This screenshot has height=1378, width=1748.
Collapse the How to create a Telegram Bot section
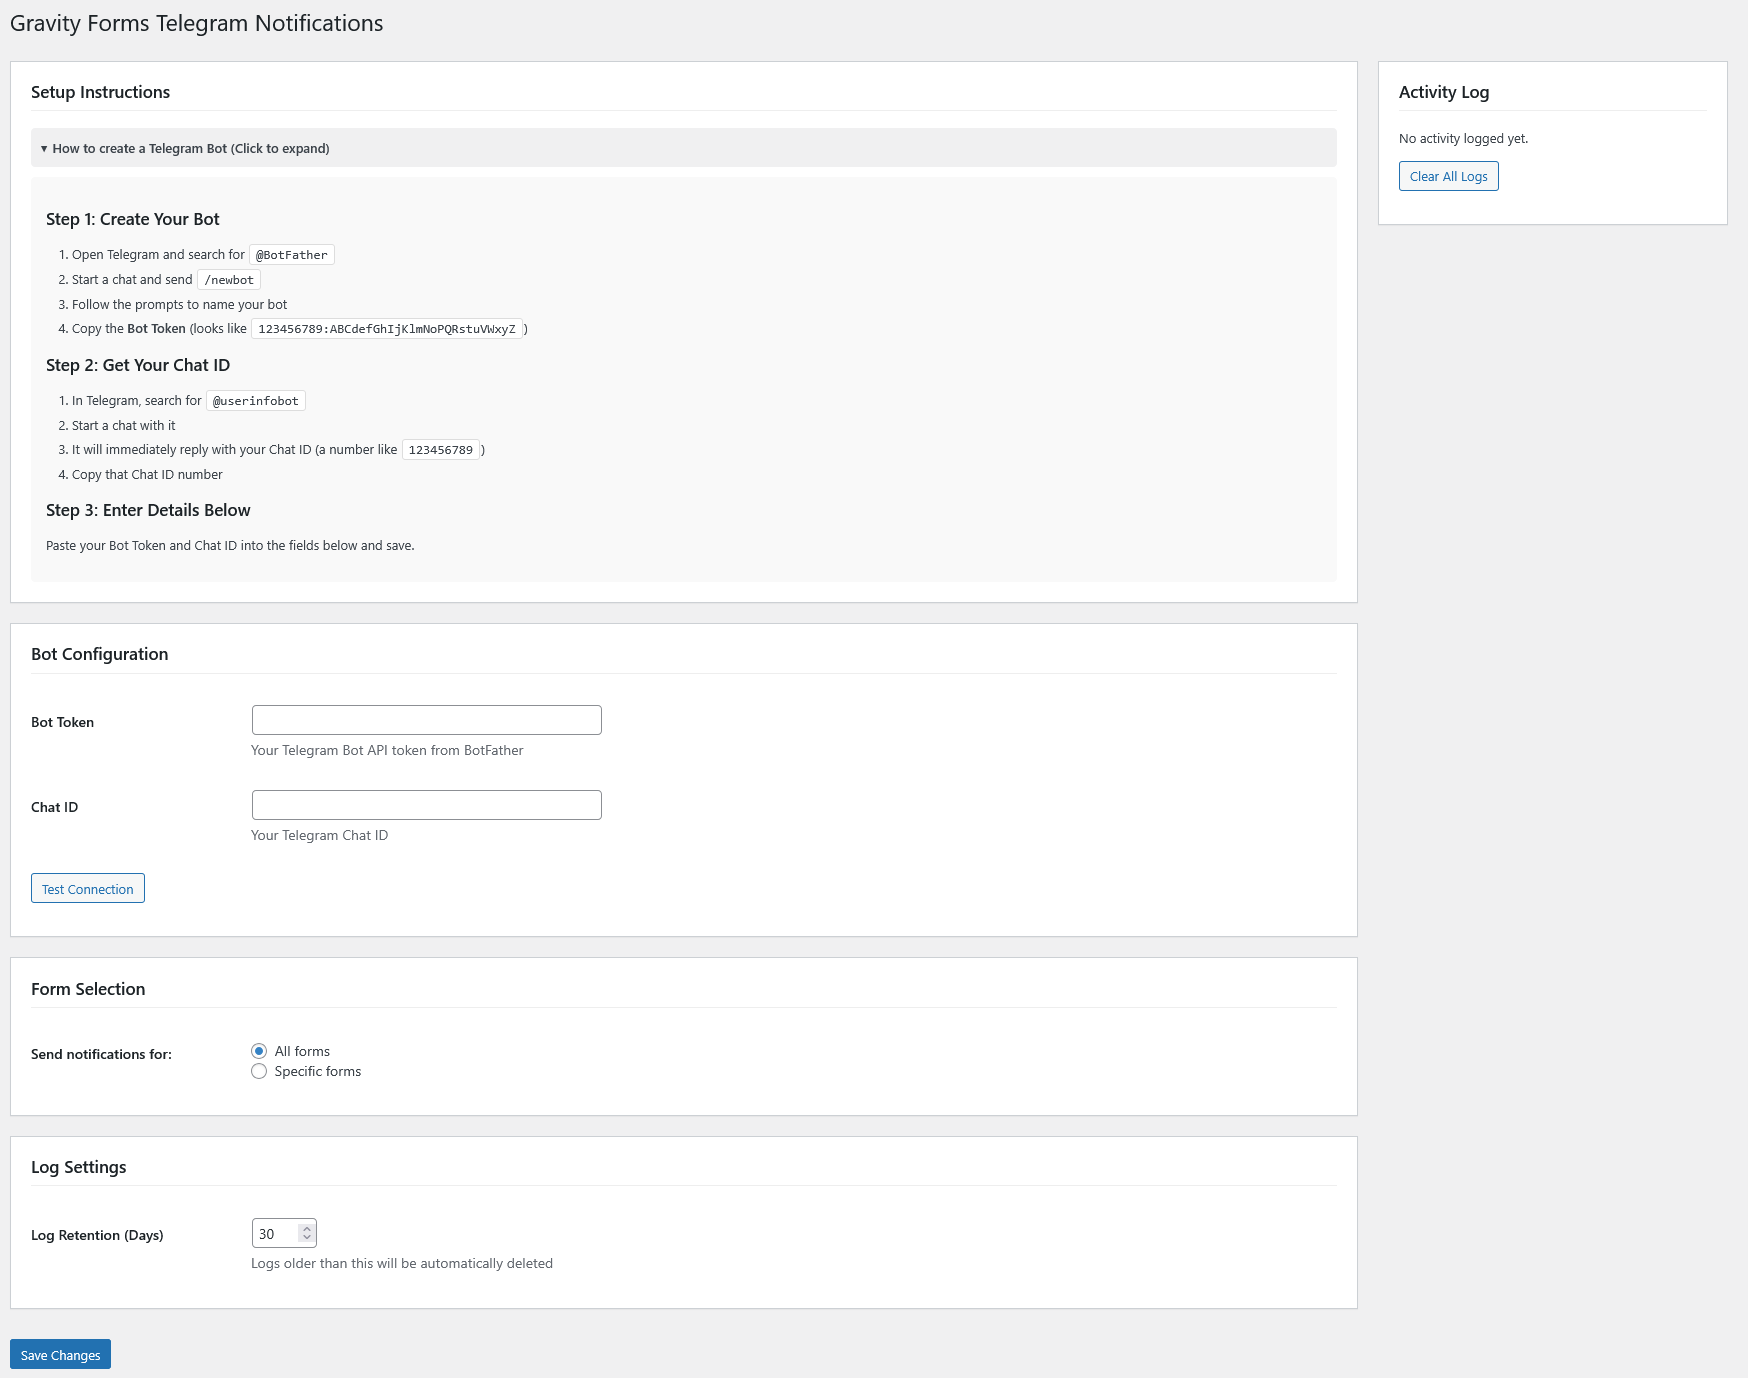coord(190,147)
